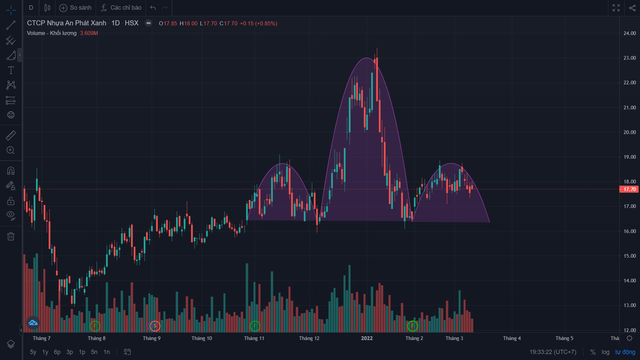
Task: Open the candlestick chart type selector
Action: click(47, 8)
